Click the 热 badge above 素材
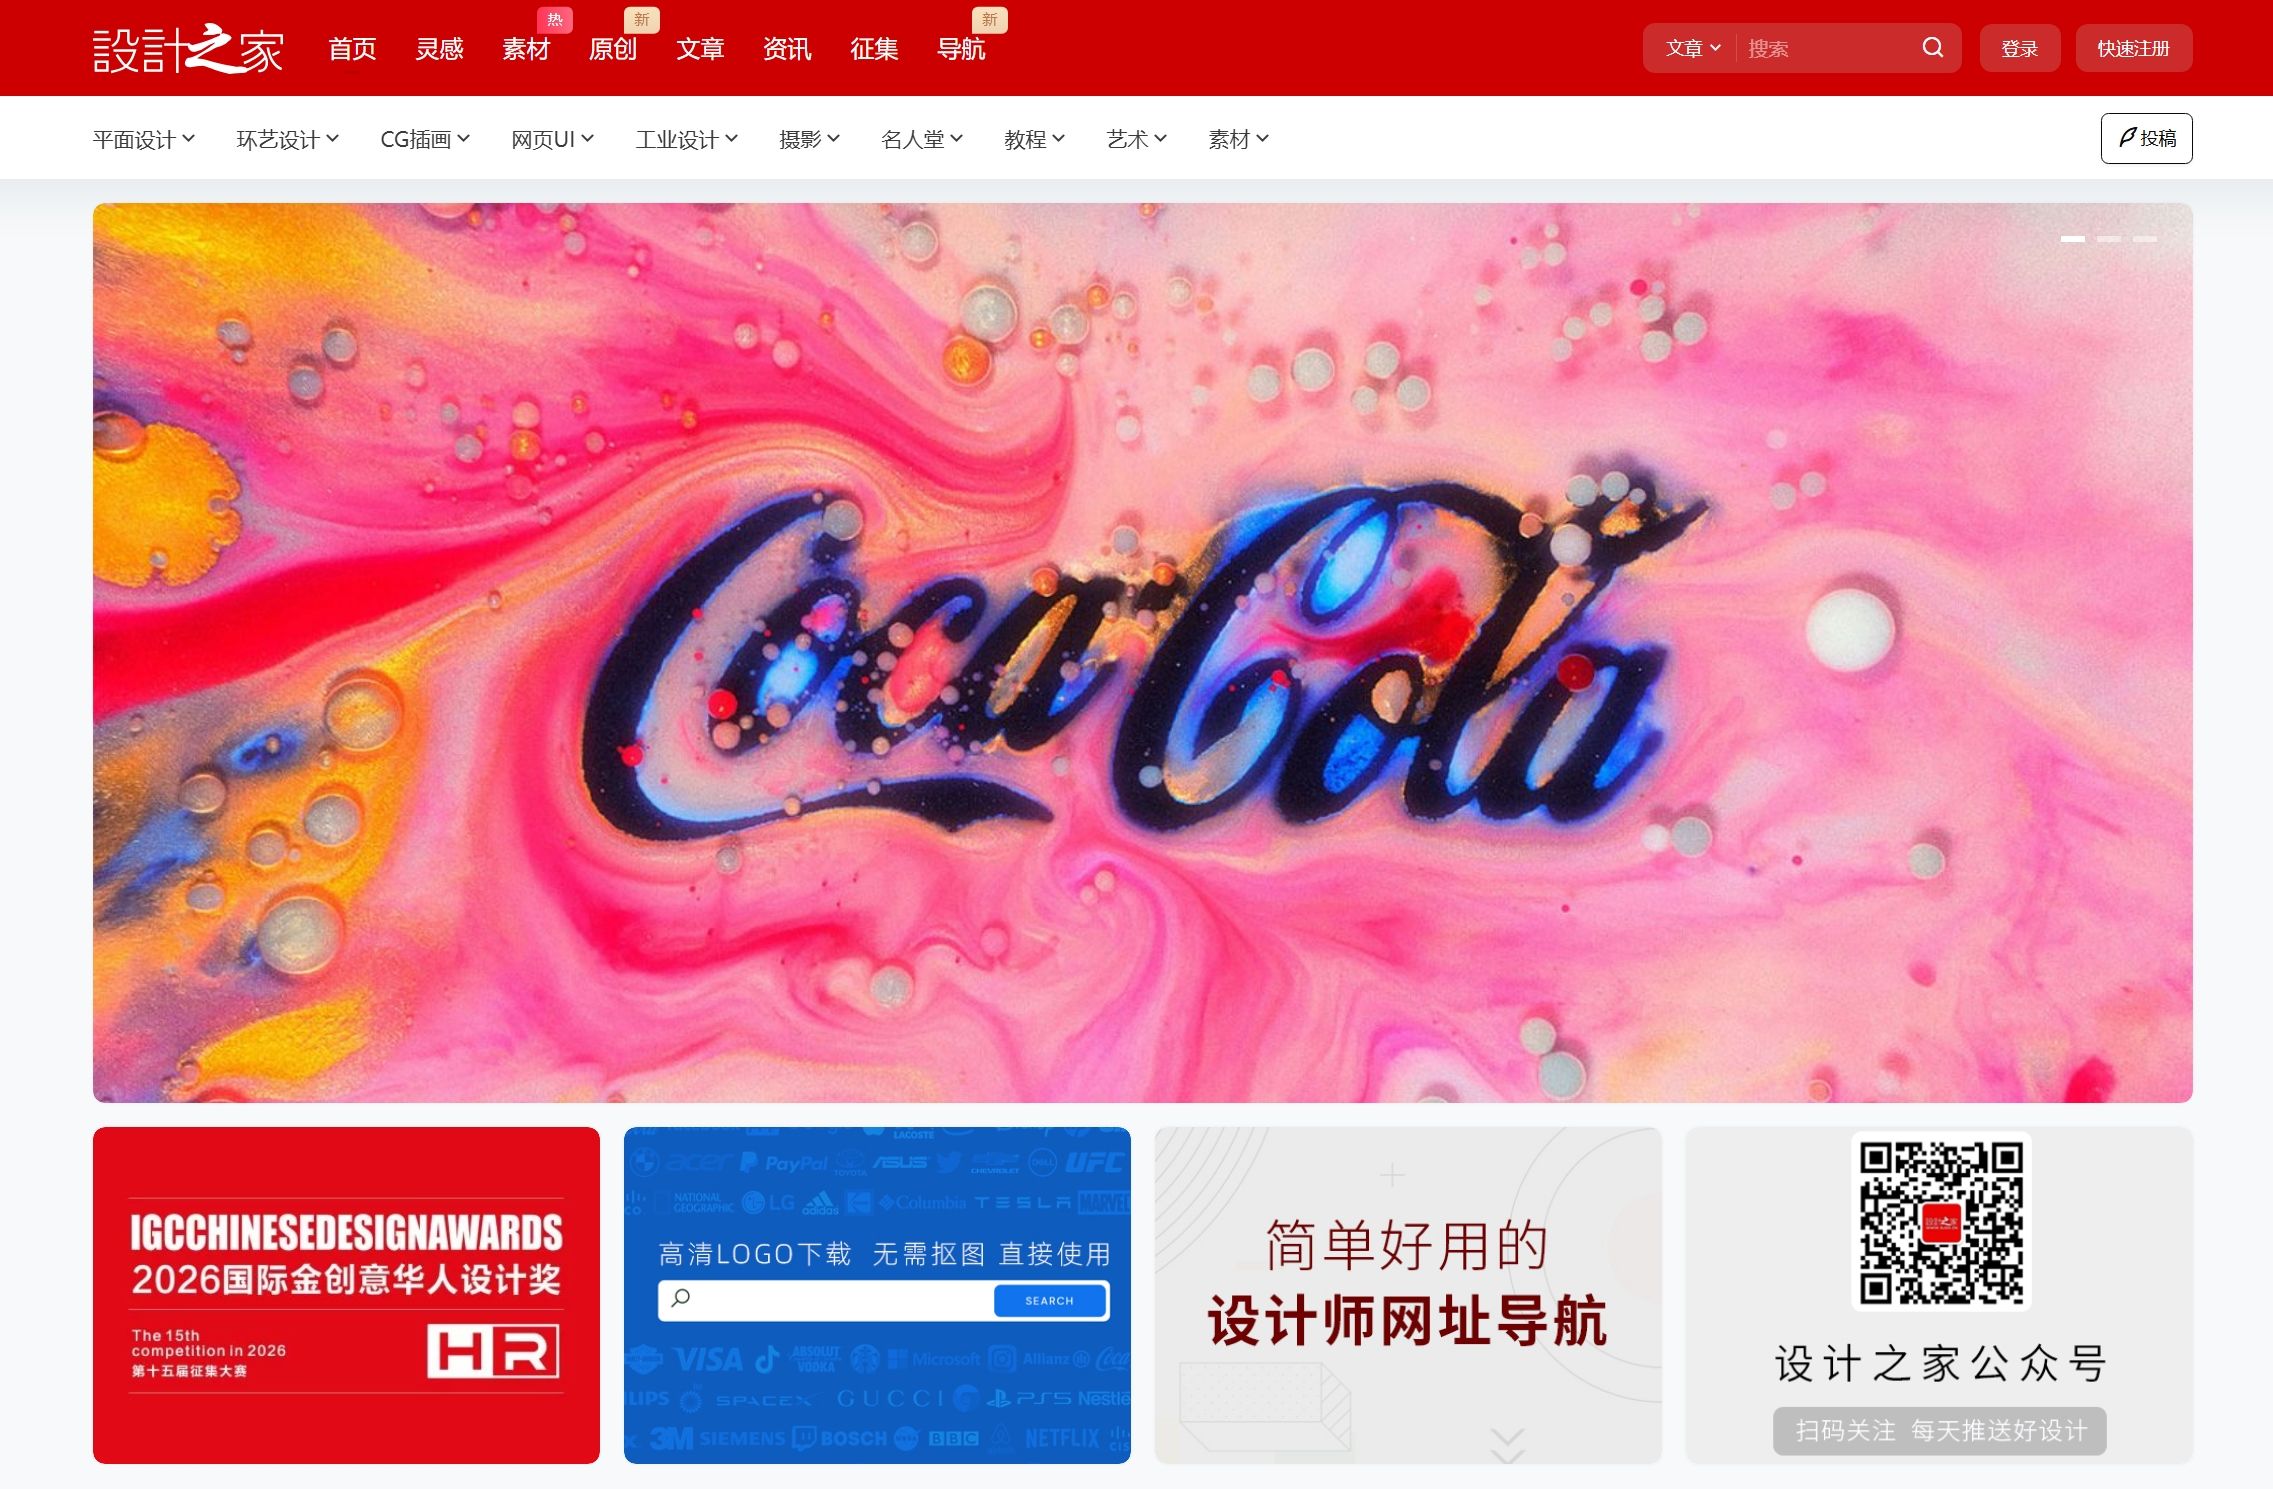This screenshot has height=1489, width=2273. (x=555, y=20)
